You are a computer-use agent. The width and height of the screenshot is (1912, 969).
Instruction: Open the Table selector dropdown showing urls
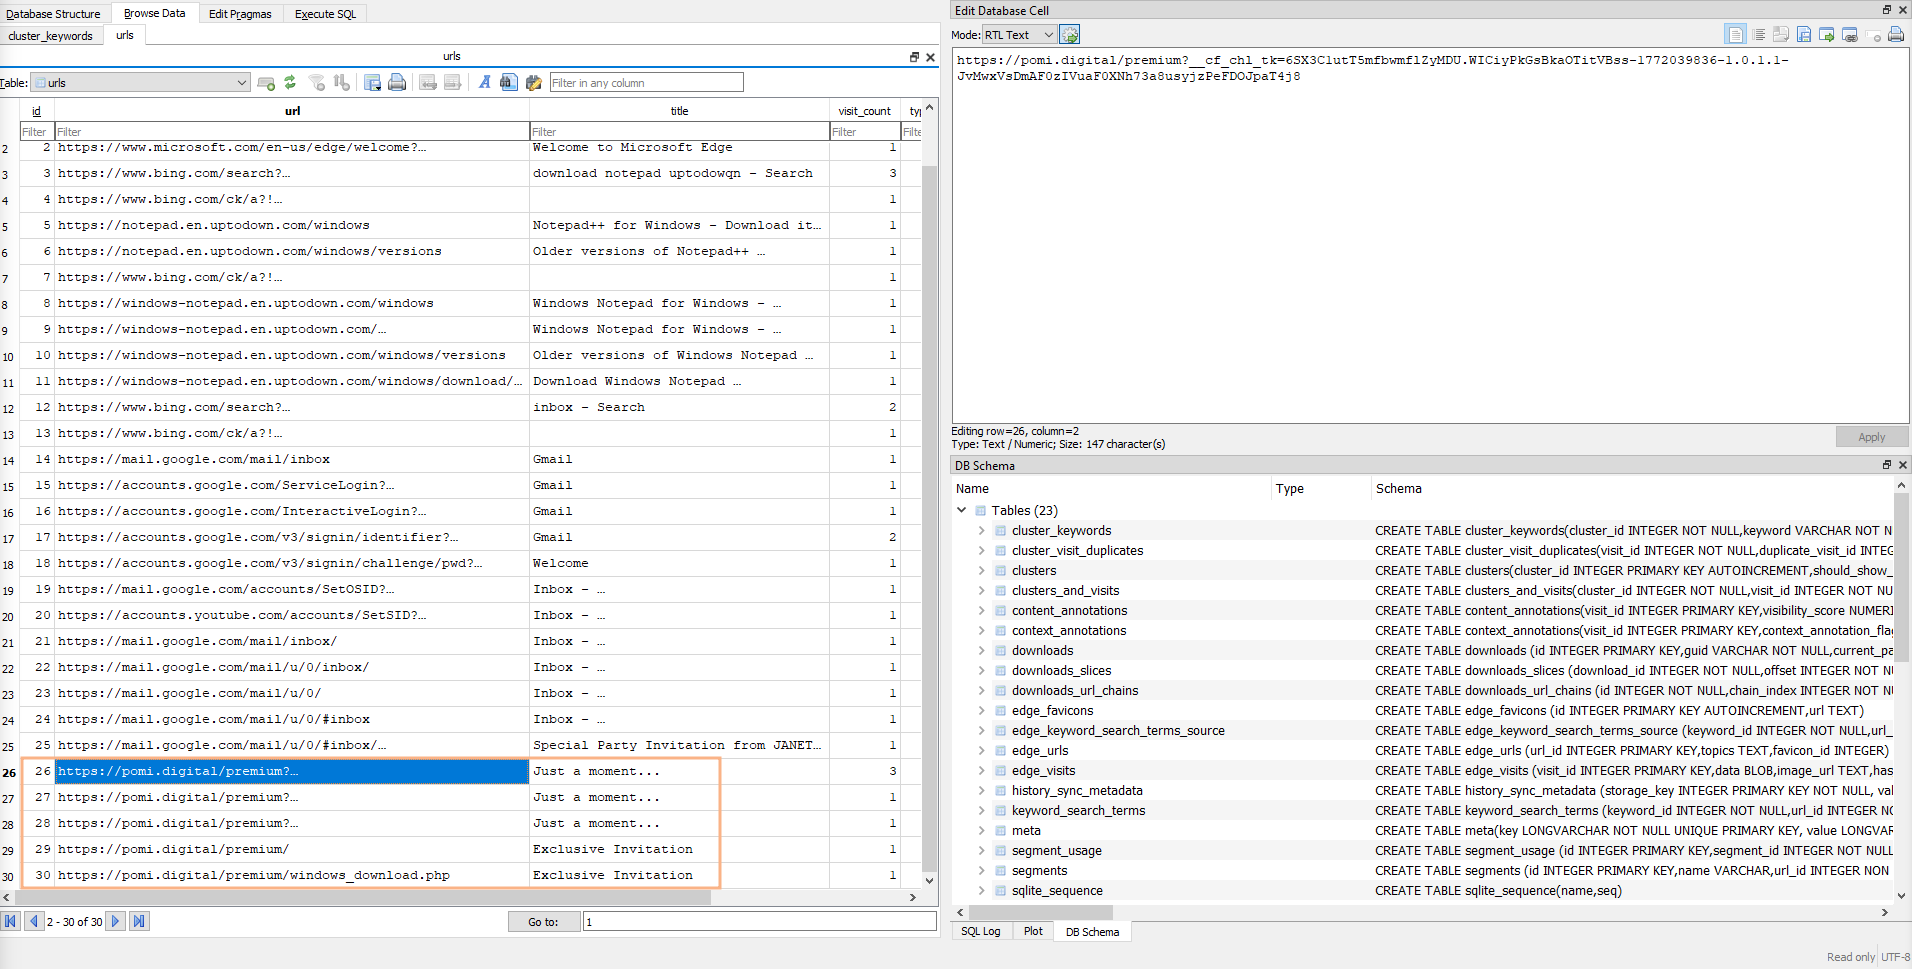pos(140,83)
